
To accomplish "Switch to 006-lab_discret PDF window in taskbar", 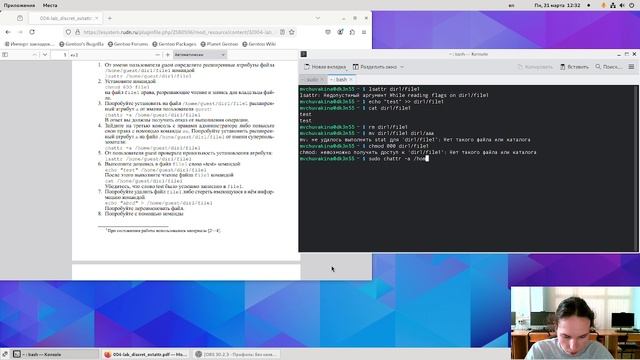I will [x=146, y=354].
